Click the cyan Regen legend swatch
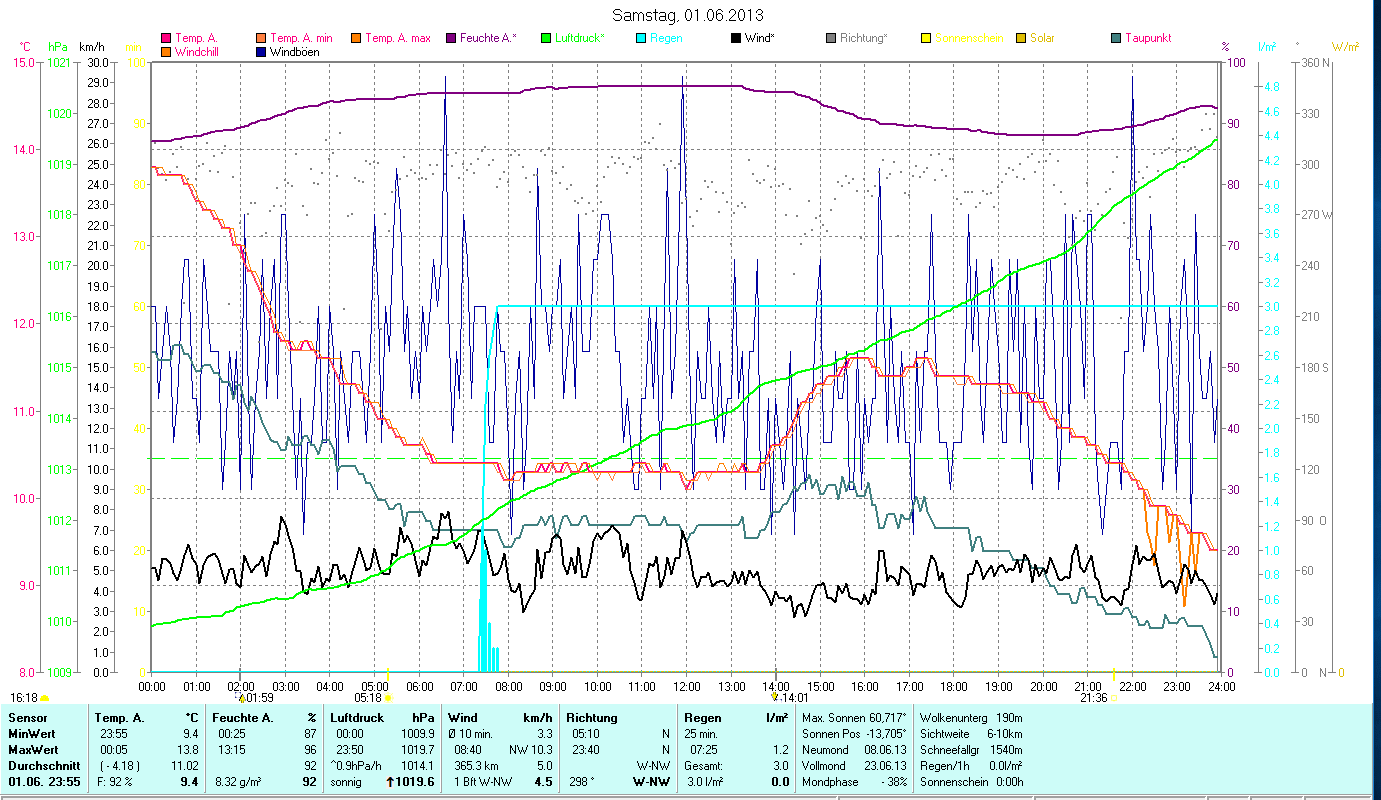Viewport: 1381px width, 800px height. tap(641, 38)
